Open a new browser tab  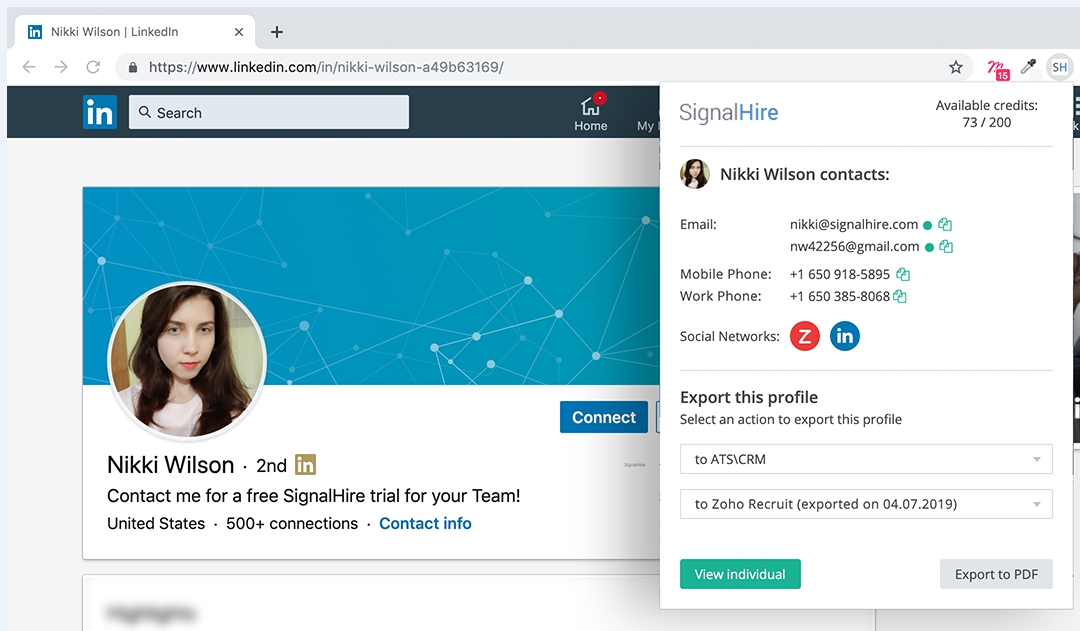coord(277,32)
